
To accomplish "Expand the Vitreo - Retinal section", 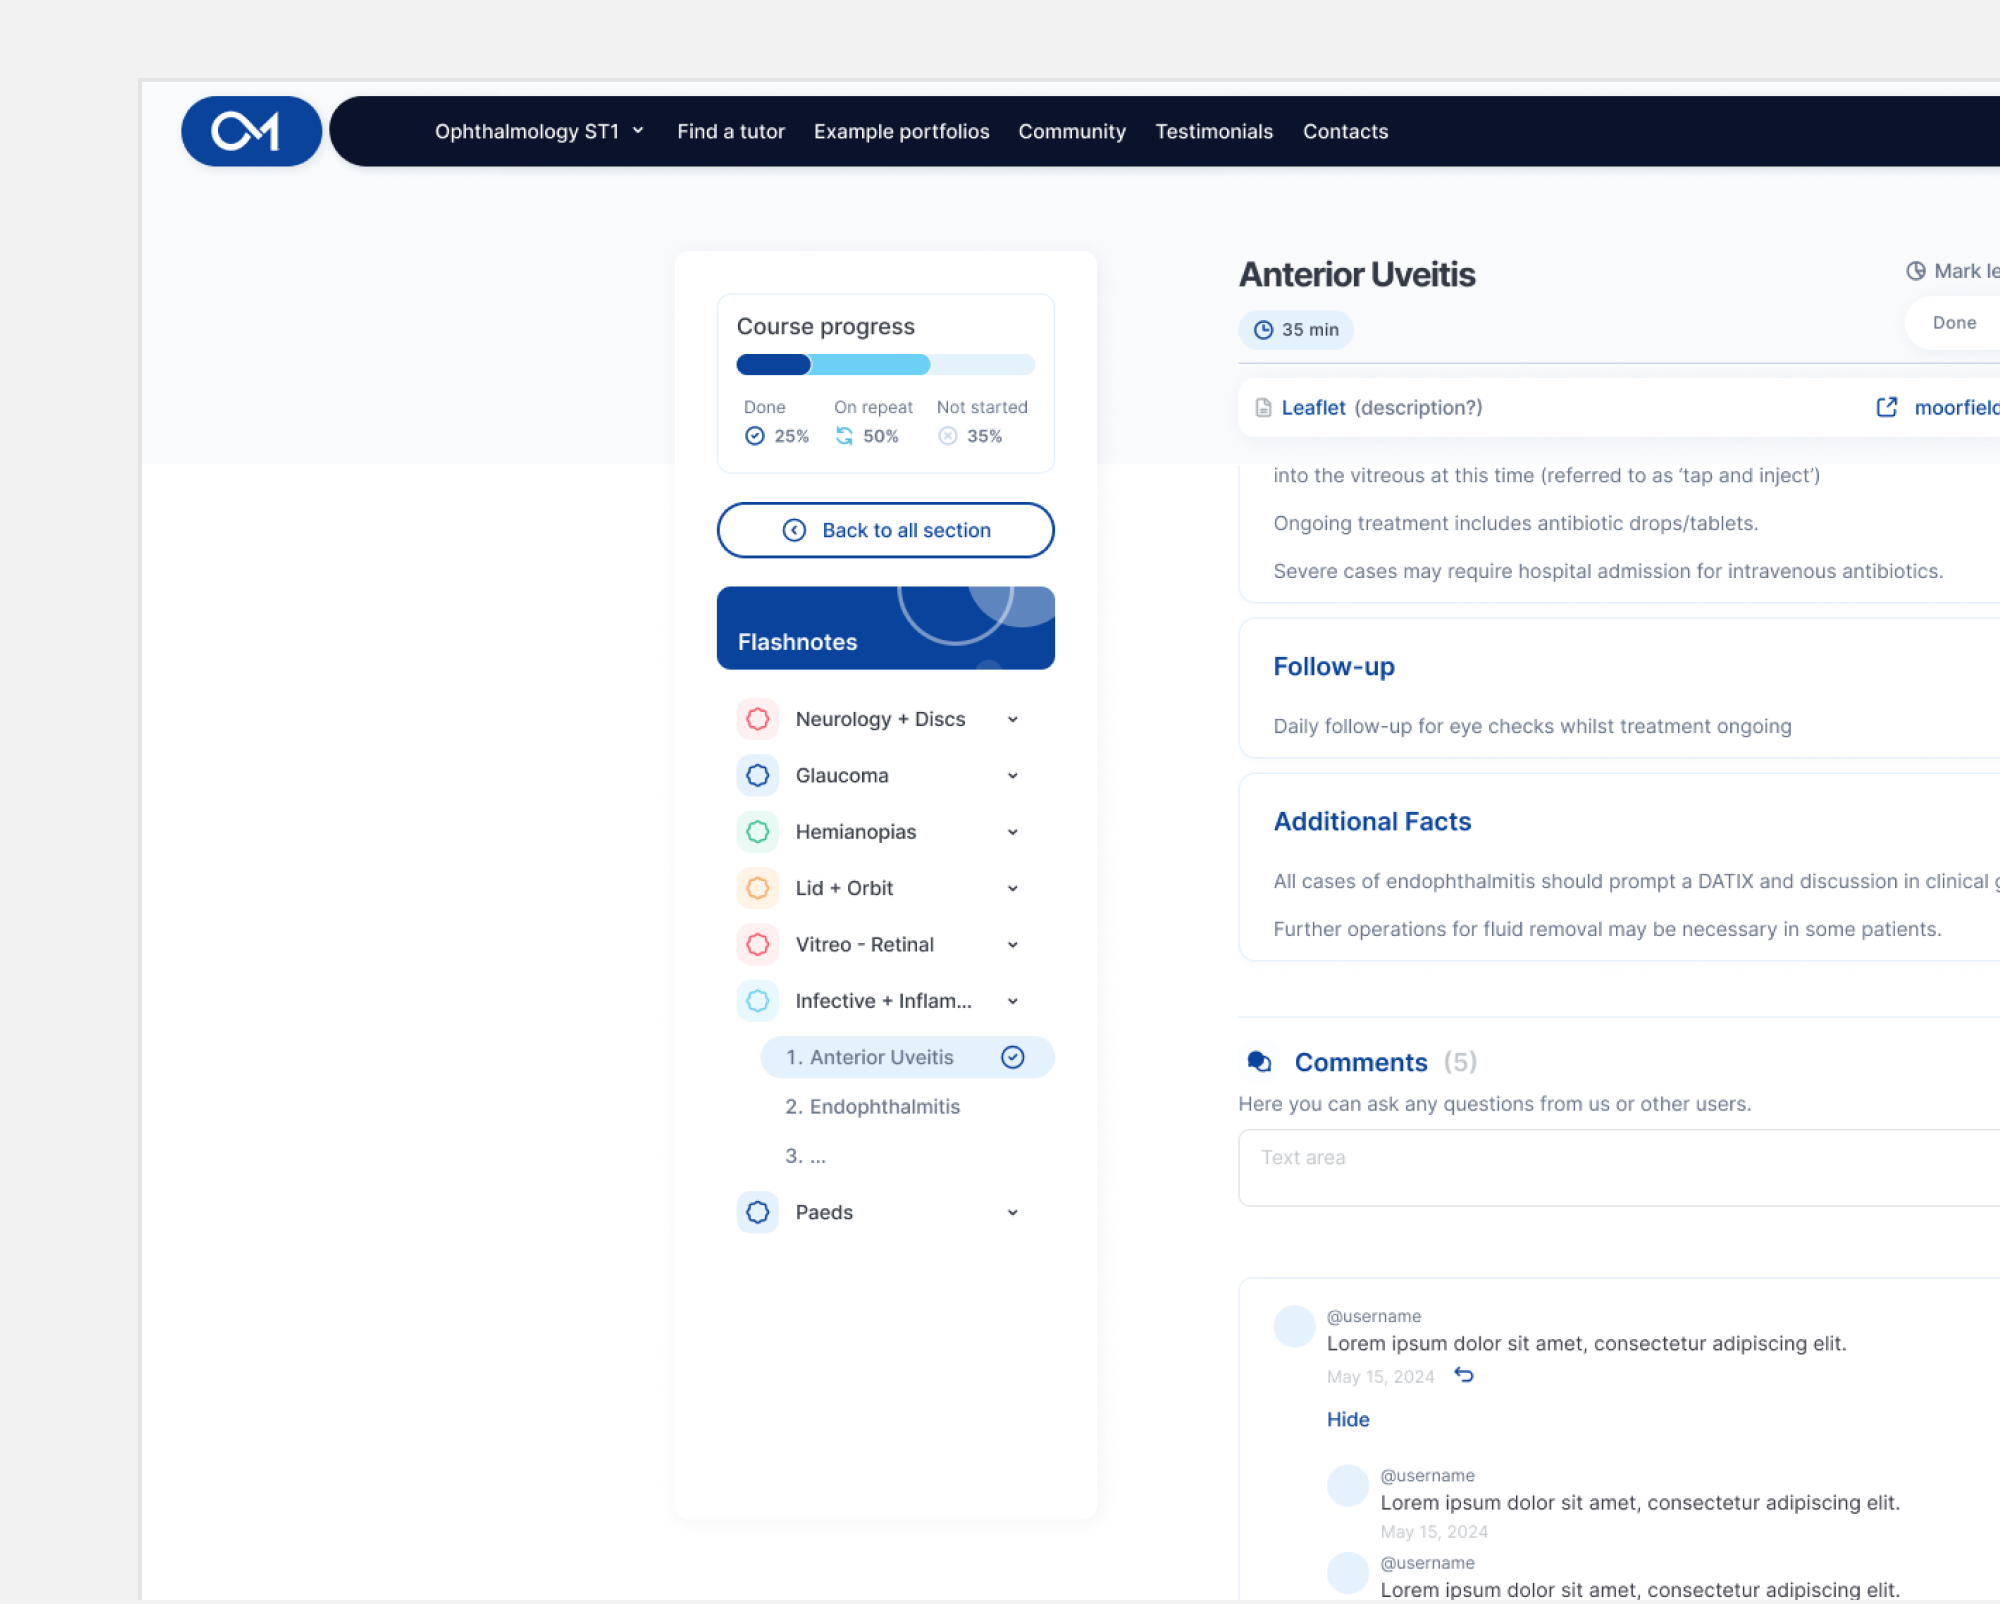I will tap(1012, 945).
